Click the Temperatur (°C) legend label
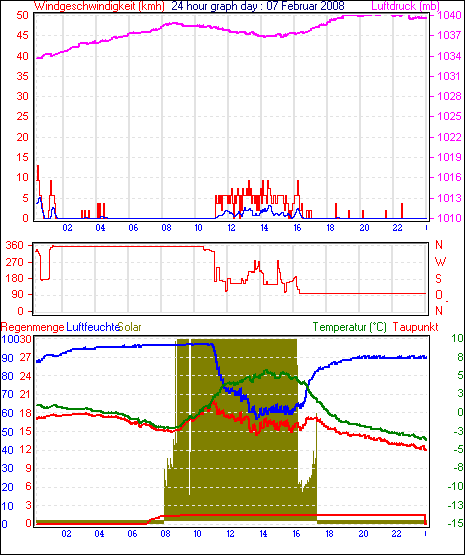 (350, 327)
